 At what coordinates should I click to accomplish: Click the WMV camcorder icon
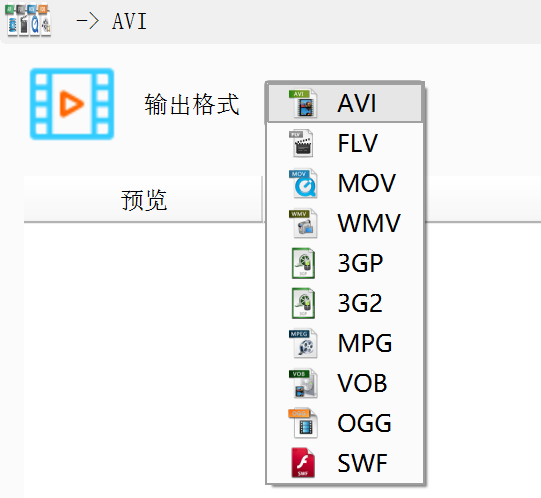point(303,223)
